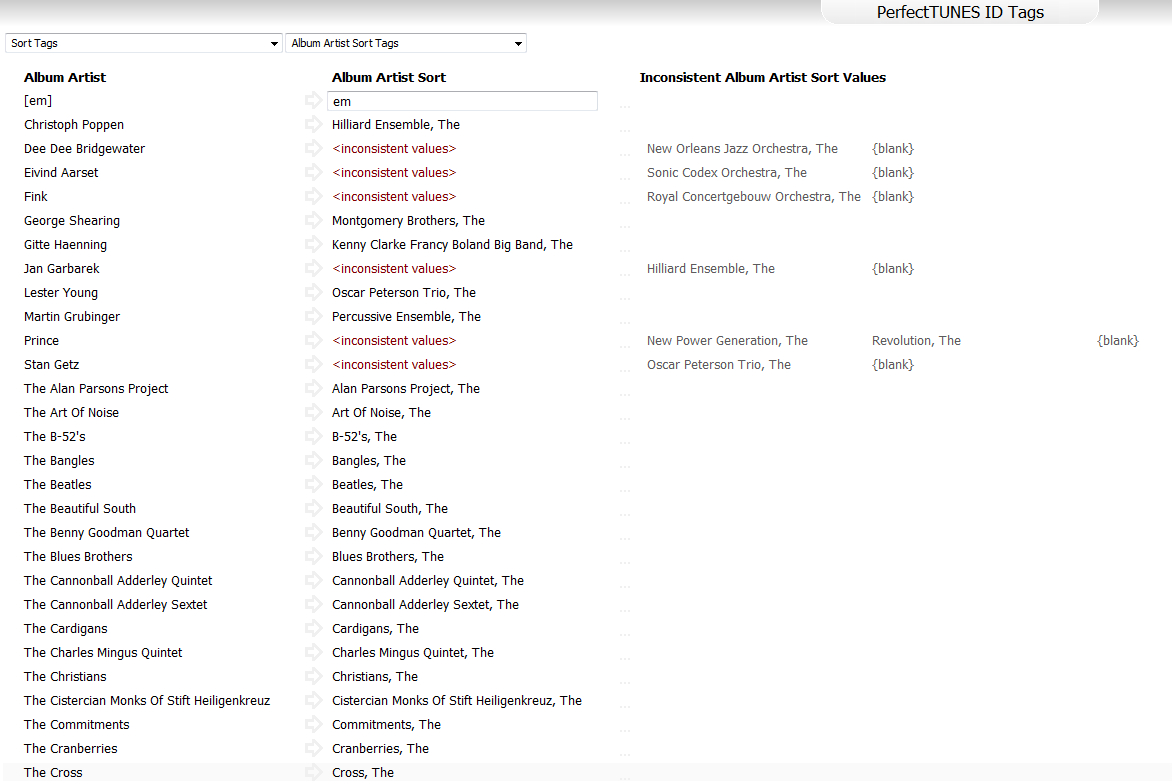This screenshot has height=781, width=1172.
Task: Click the arrow icon beside Martin Grubinger
Action: pos(313,317)
